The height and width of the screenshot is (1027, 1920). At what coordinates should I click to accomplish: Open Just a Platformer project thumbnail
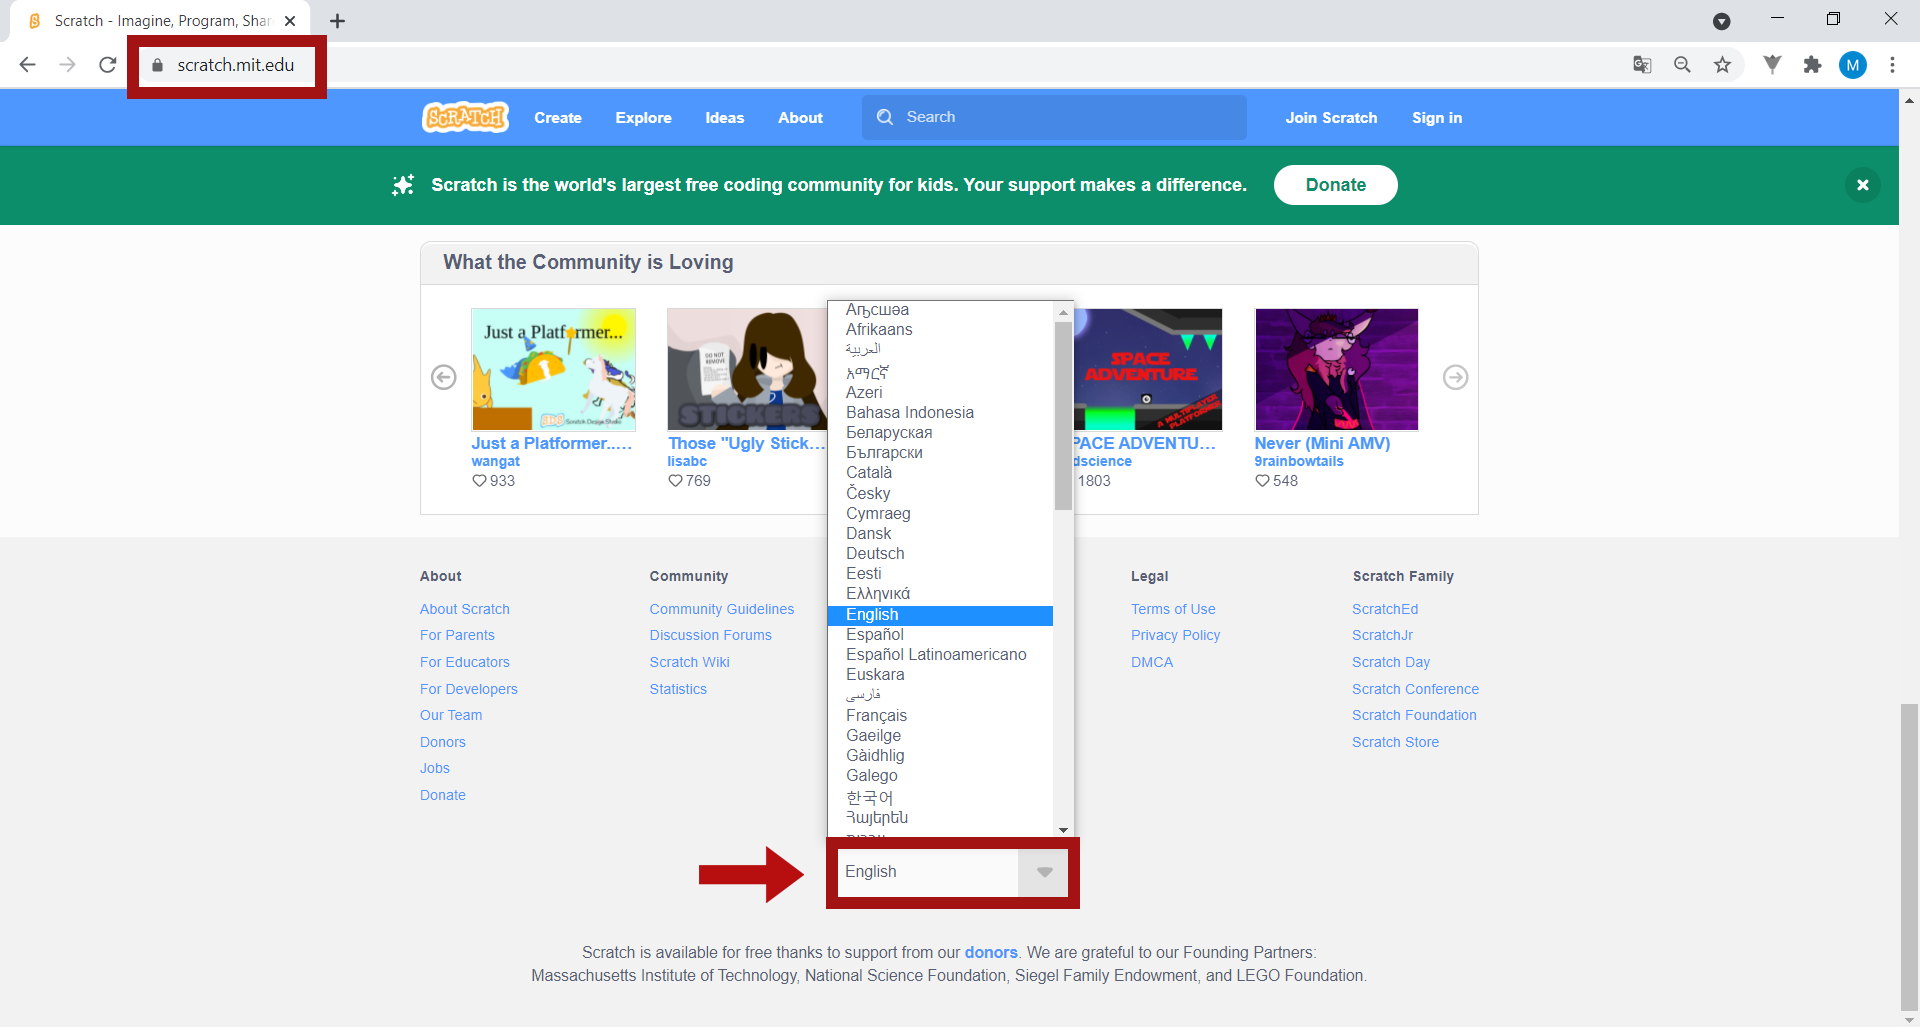[553, 369]
